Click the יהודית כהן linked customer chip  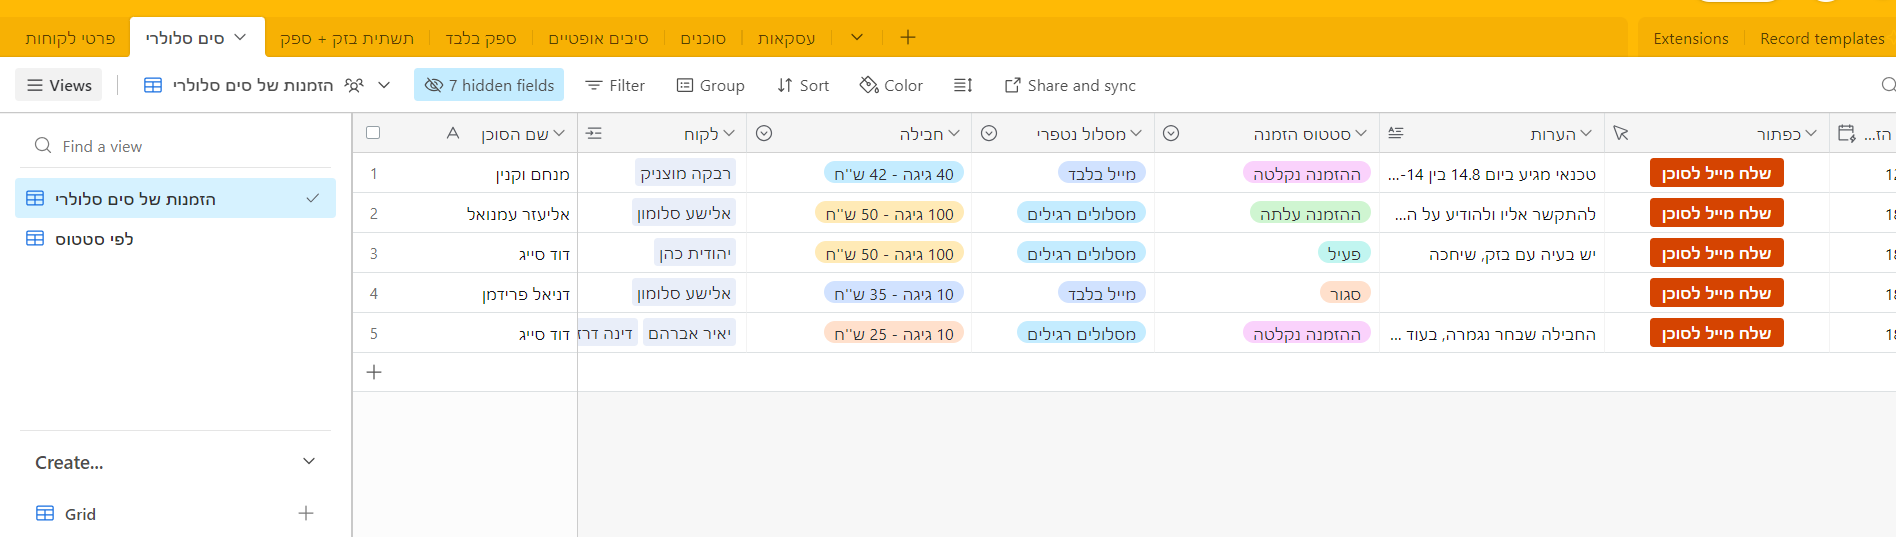click(695, 253)
